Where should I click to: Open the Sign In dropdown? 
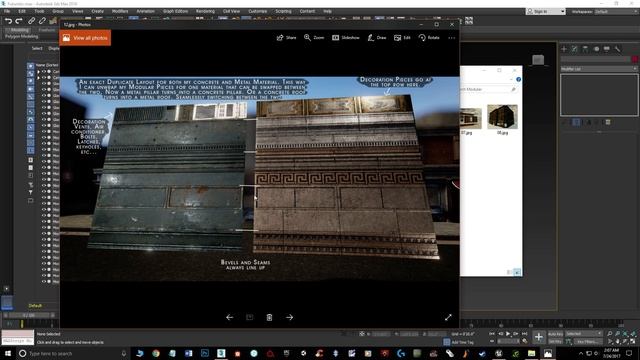(546, 11)
